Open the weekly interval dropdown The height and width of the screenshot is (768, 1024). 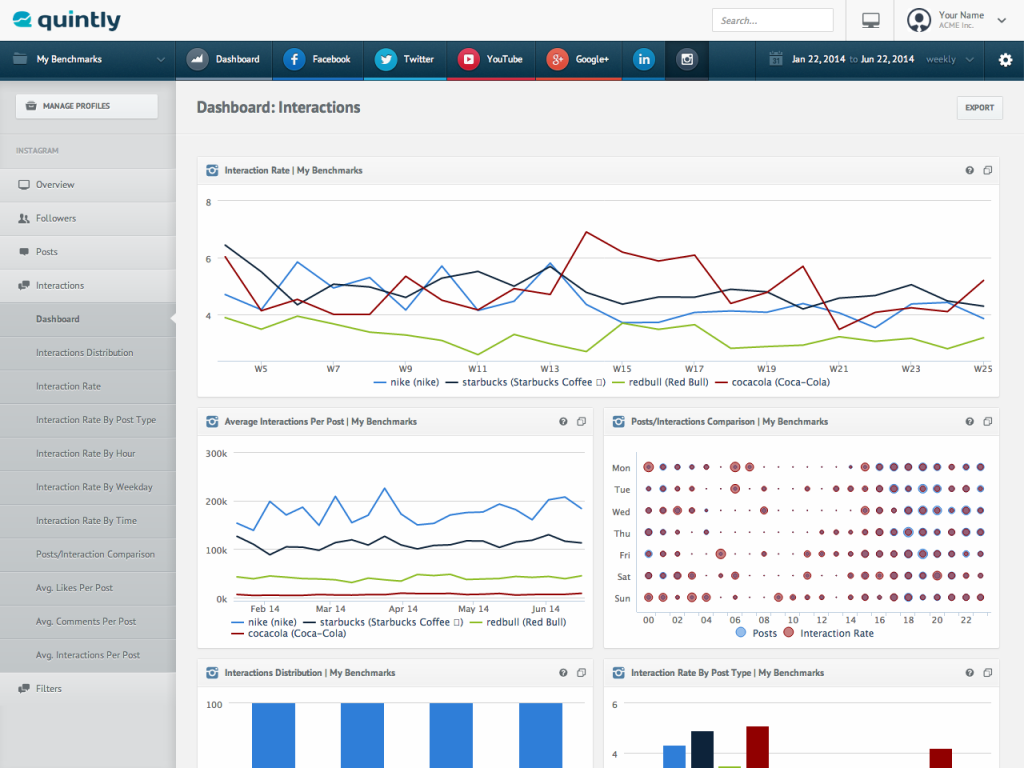tap(950, 59)
